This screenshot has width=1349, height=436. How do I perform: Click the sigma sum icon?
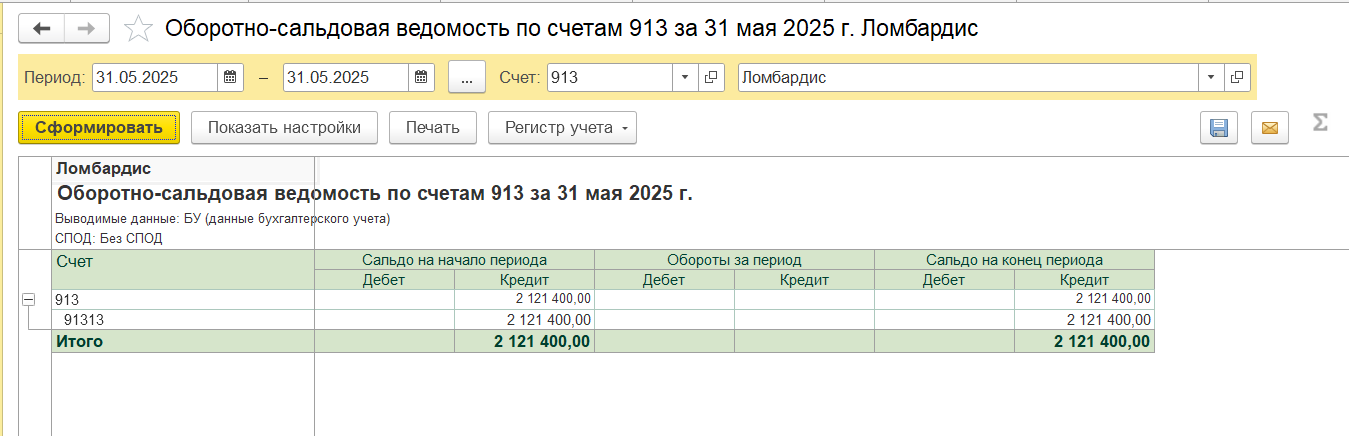(1320, 123)
